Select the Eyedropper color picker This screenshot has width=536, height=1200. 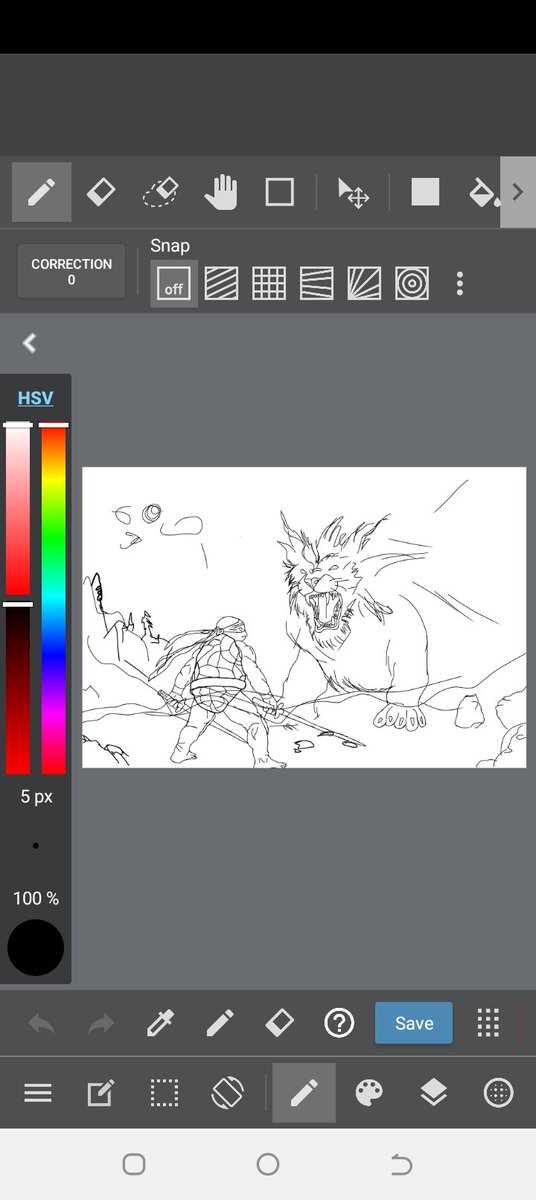click(x=160, y=1023)
